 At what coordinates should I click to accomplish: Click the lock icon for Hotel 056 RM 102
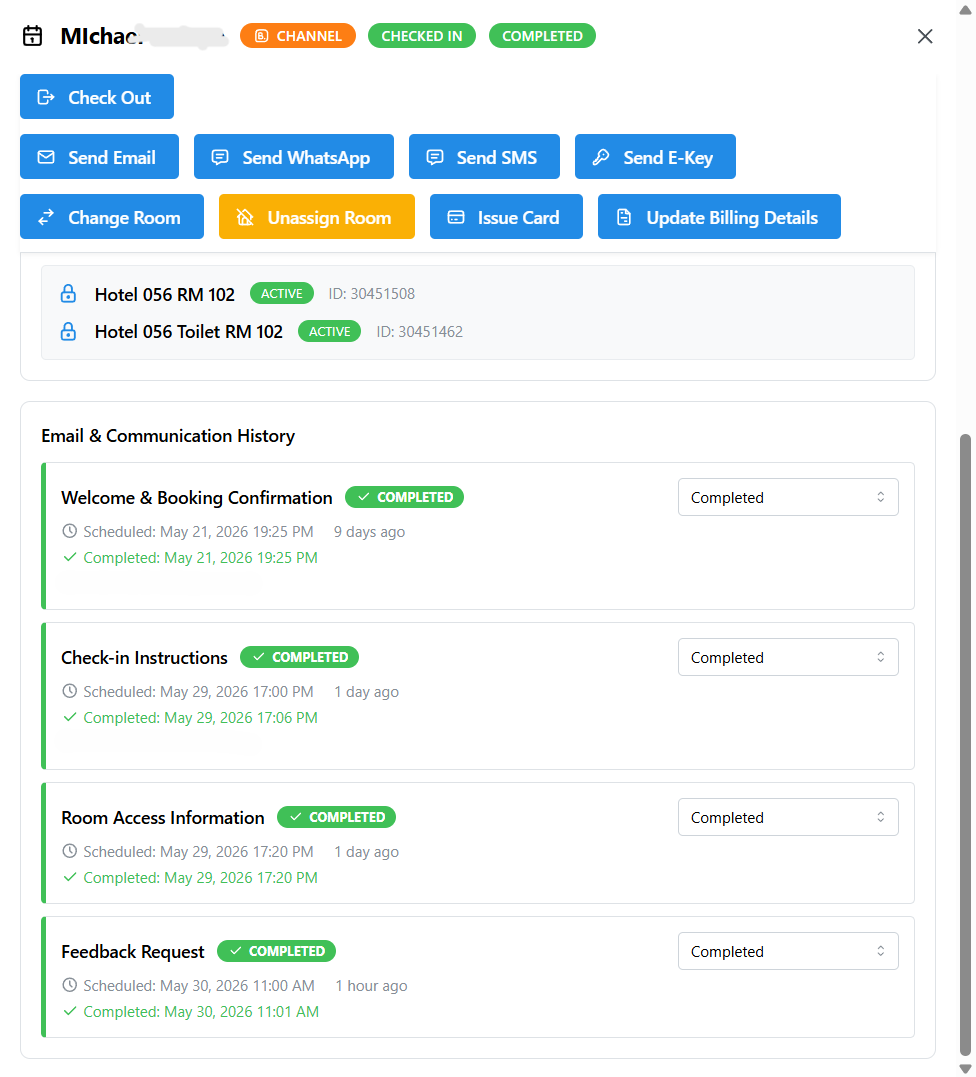point(68,294)
